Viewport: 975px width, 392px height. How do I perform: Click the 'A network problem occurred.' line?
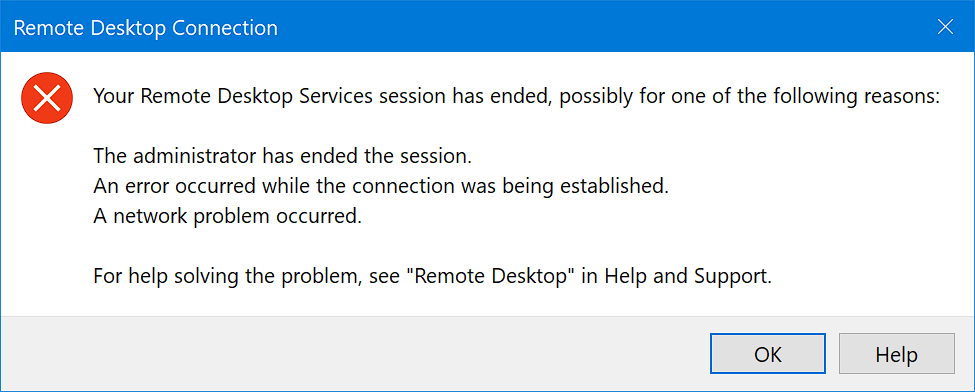pos(228,217)
